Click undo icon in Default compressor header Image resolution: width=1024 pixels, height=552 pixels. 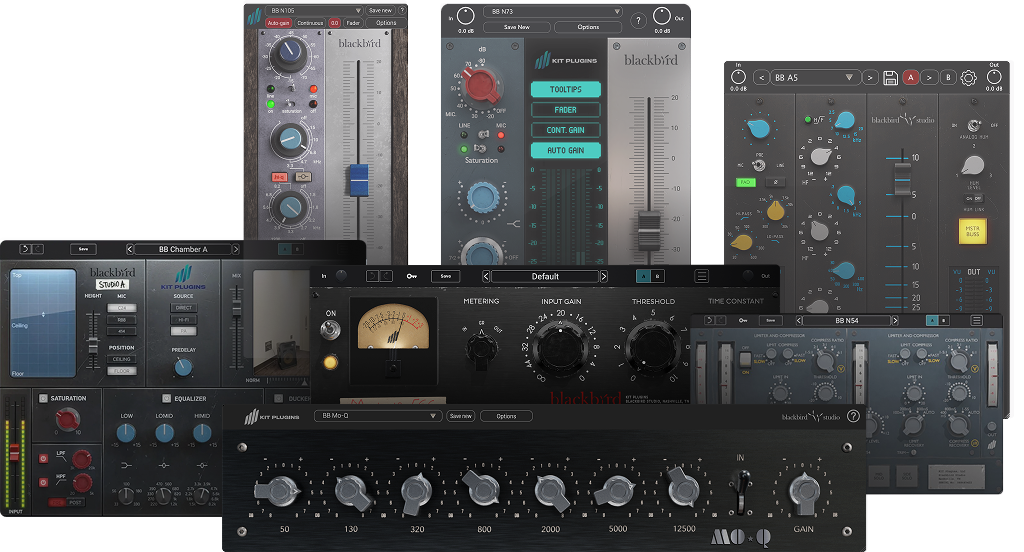pos(372,276)
